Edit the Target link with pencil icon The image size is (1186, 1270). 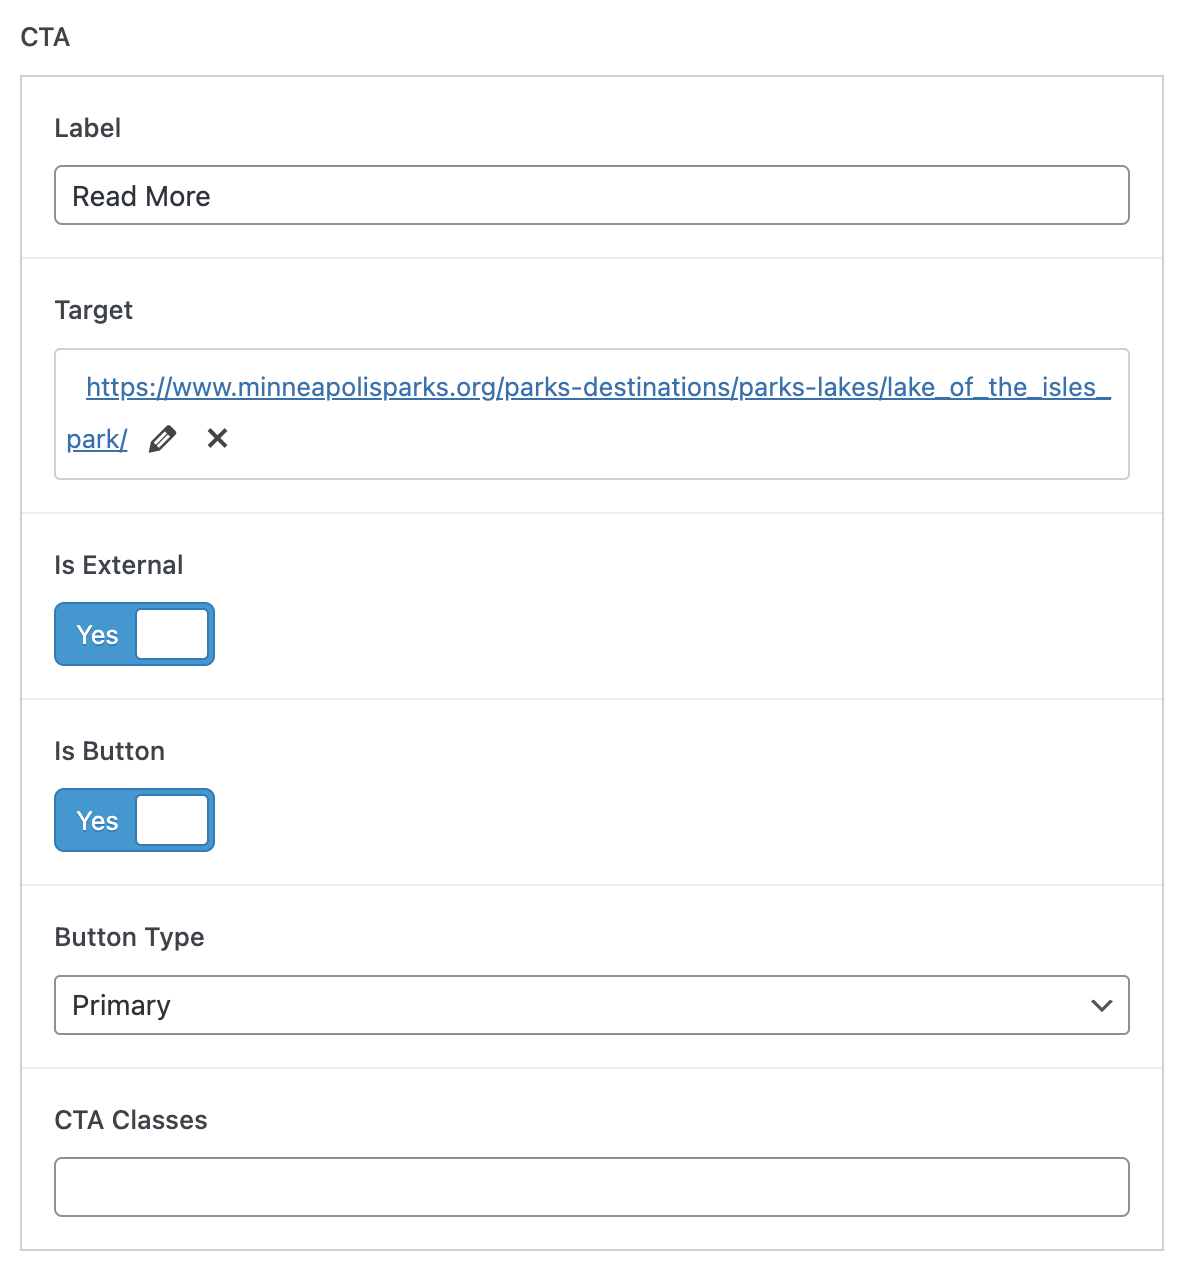click(162, 439)
